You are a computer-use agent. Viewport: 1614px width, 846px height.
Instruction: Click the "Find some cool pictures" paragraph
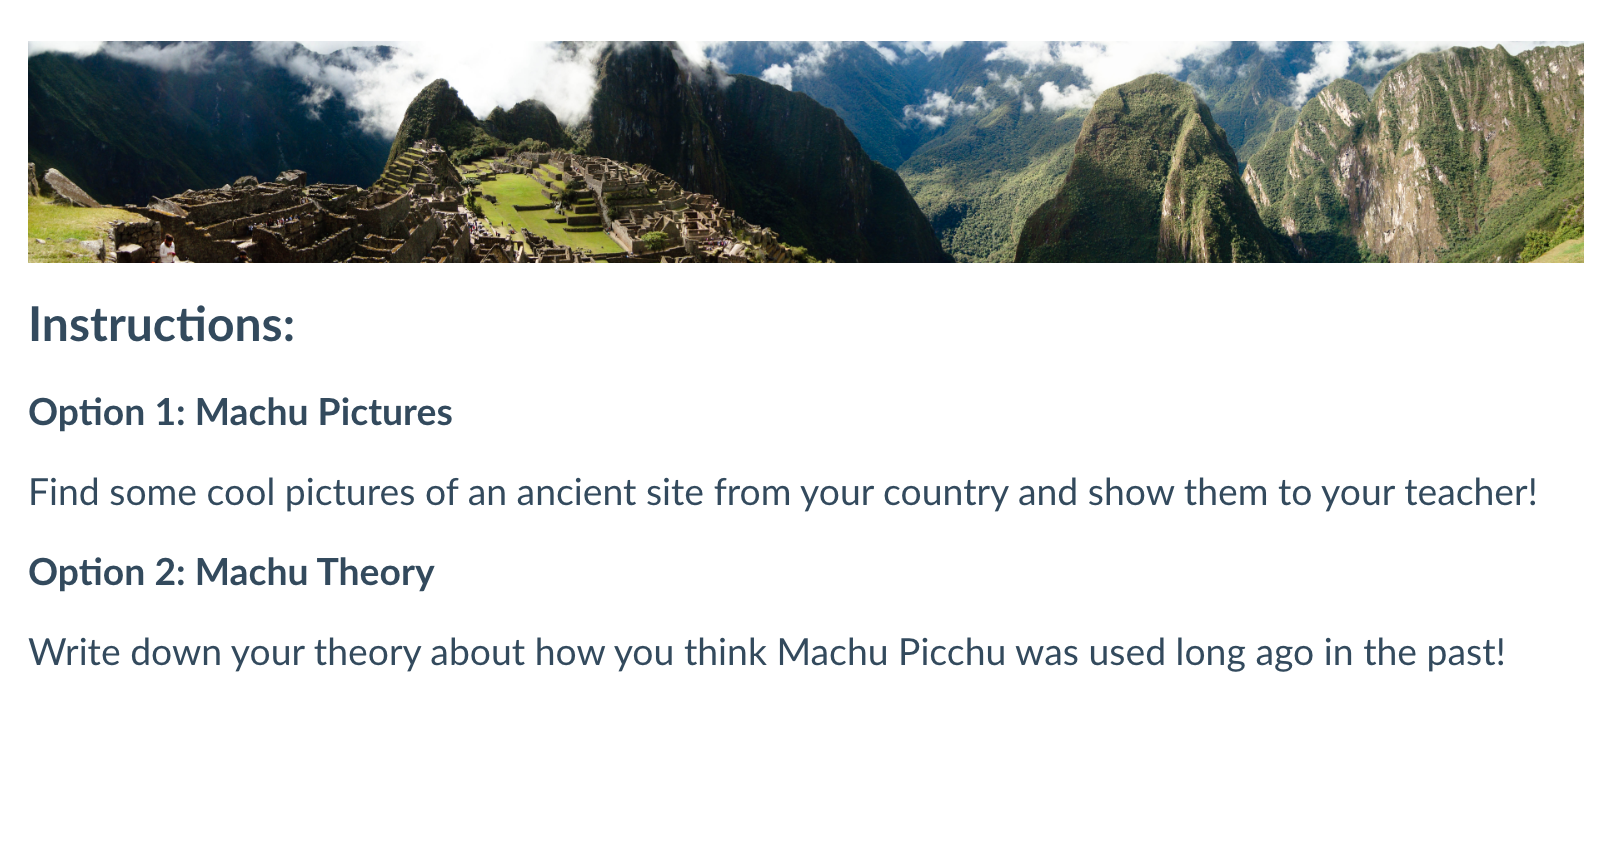783,493
